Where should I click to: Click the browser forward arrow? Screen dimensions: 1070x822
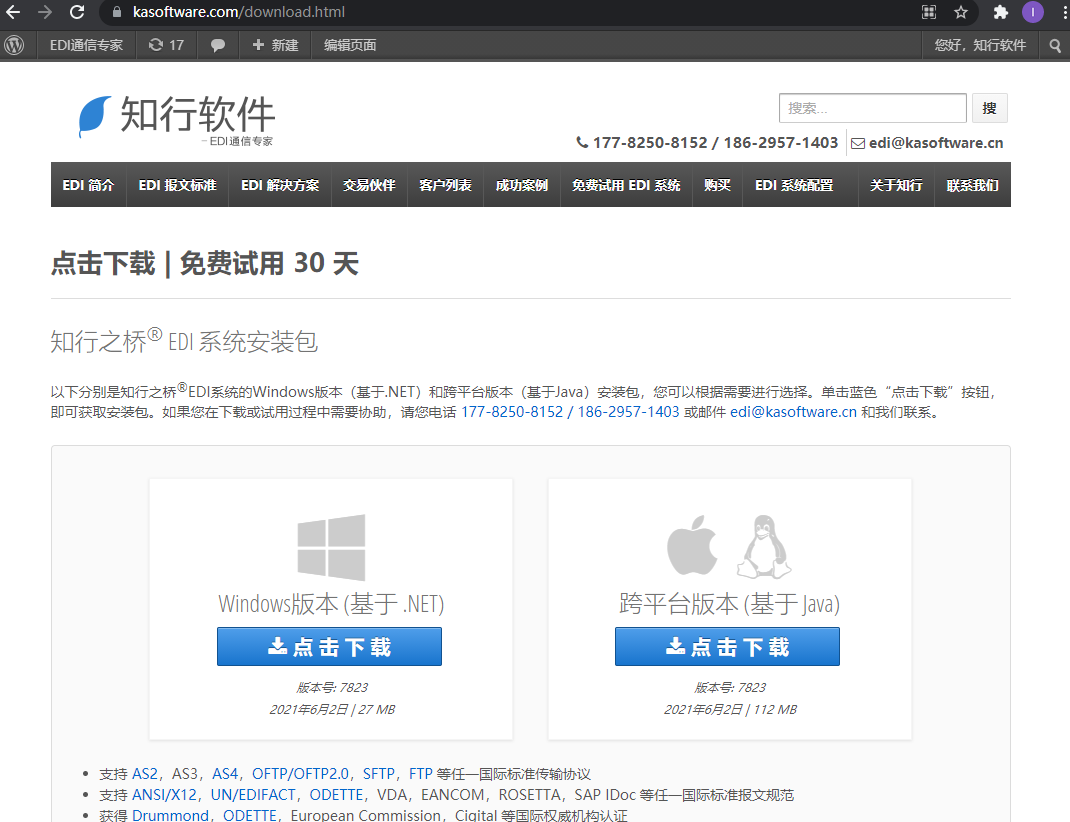45,12
